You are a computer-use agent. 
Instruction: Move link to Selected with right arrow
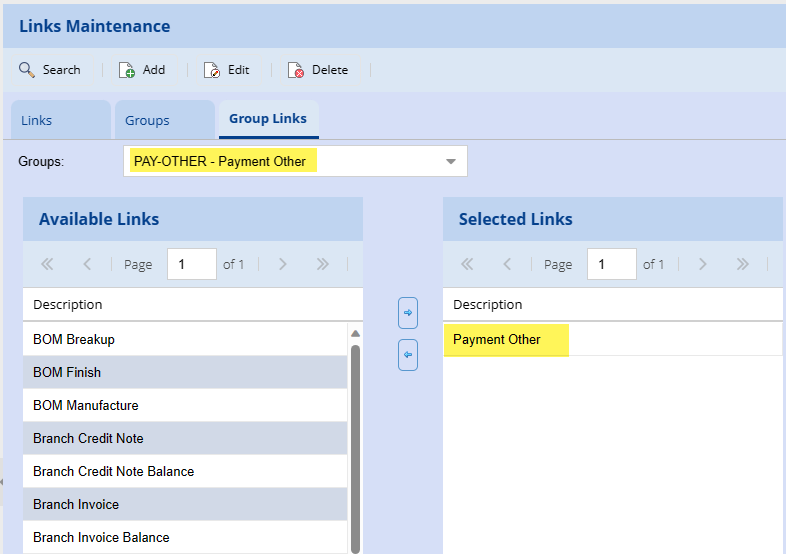coord(408,313)
